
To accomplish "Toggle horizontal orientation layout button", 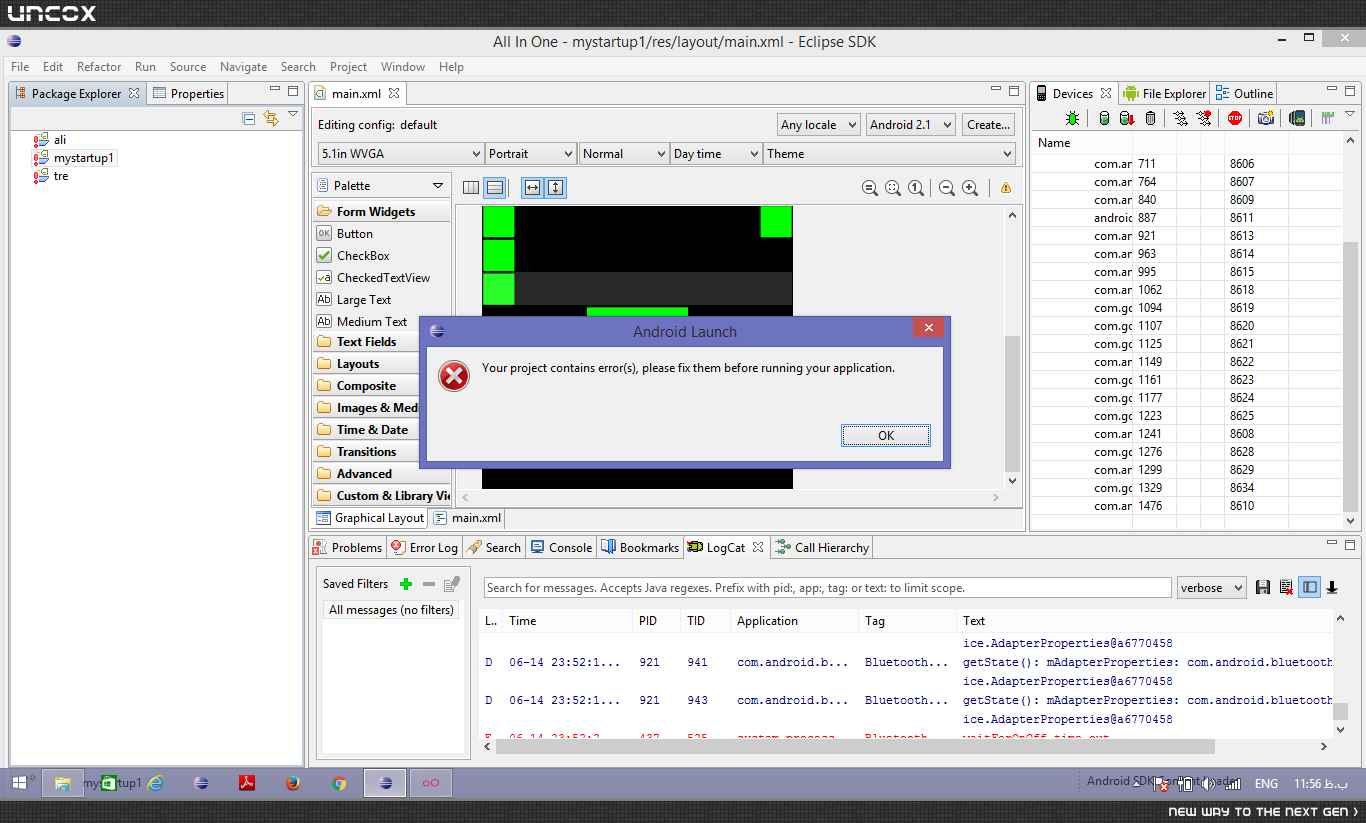I will [x=471, y=188].
